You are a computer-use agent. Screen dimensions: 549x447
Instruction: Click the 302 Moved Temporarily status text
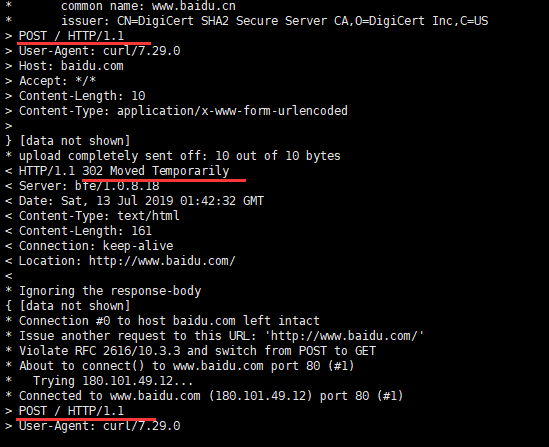point(155,171)
